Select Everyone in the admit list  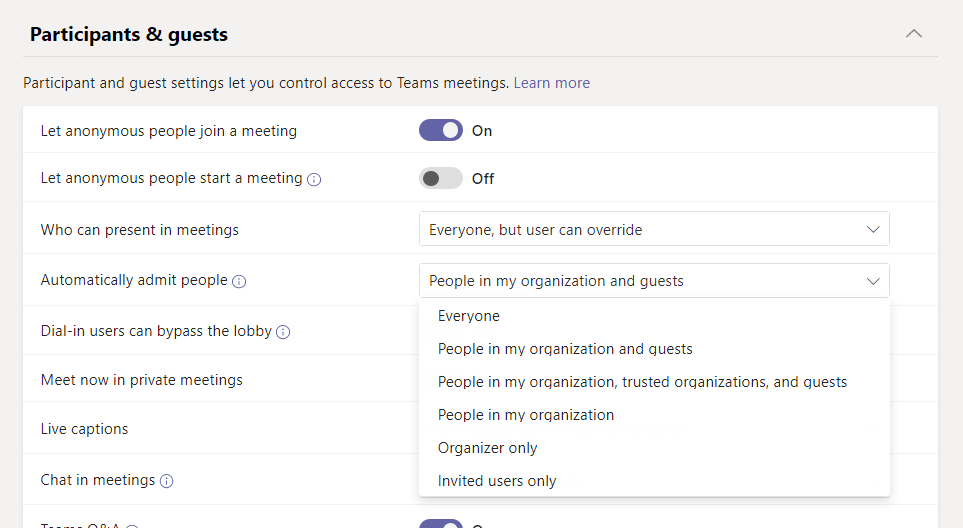[x=654, y=316]
